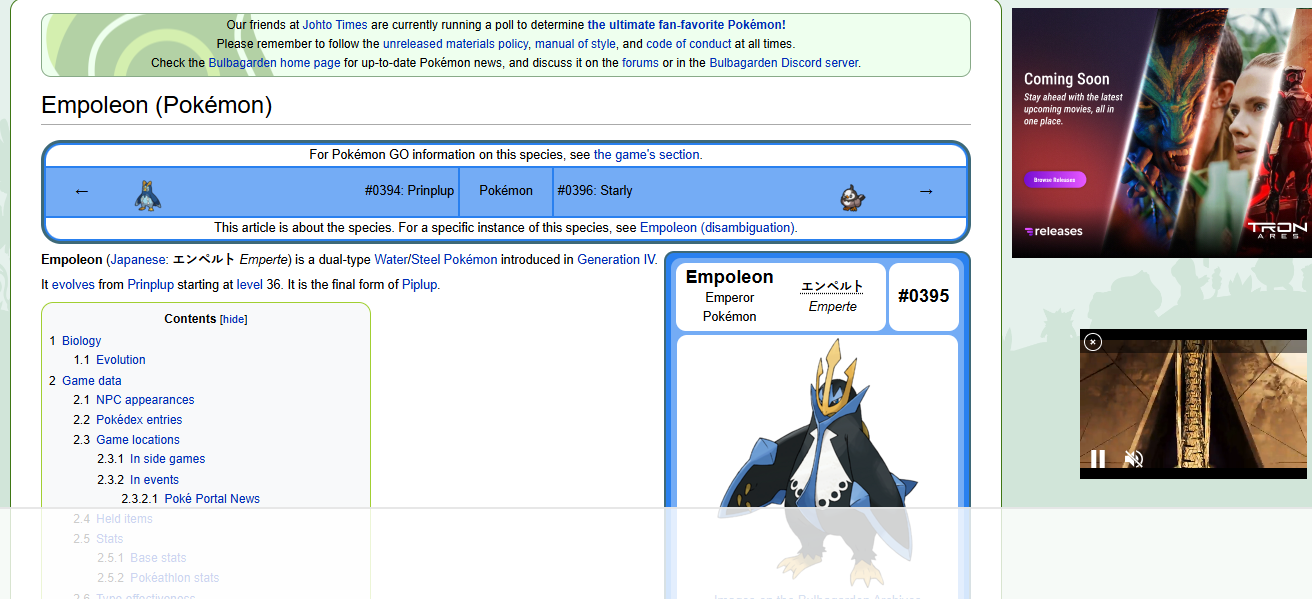The width and height of the screenshot is (1312, 599).
Task: Open the manual of style link
Action: (575, 44)
